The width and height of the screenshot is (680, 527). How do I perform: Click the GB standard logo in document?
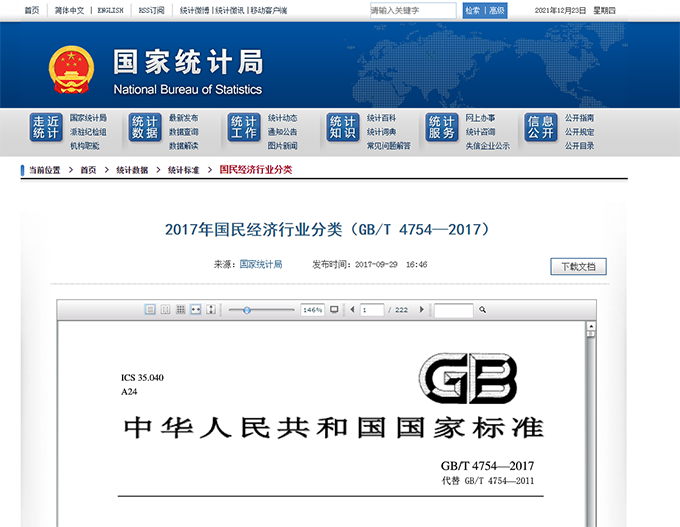[468, 378]
